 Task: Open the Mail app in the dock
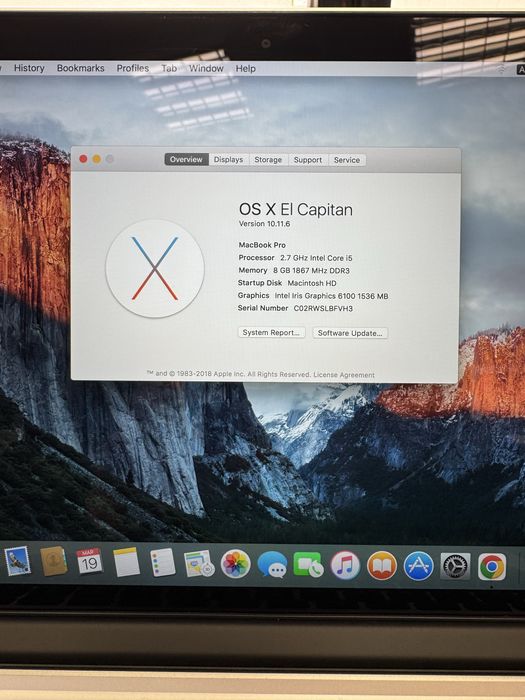click(x=17, y=561)
